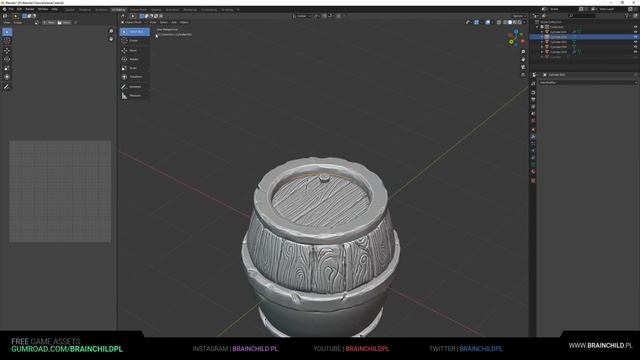Viewport: 640px width, 360px height.
Task: Collapse the Collection in the outliner
Action: tap(538, 27)
